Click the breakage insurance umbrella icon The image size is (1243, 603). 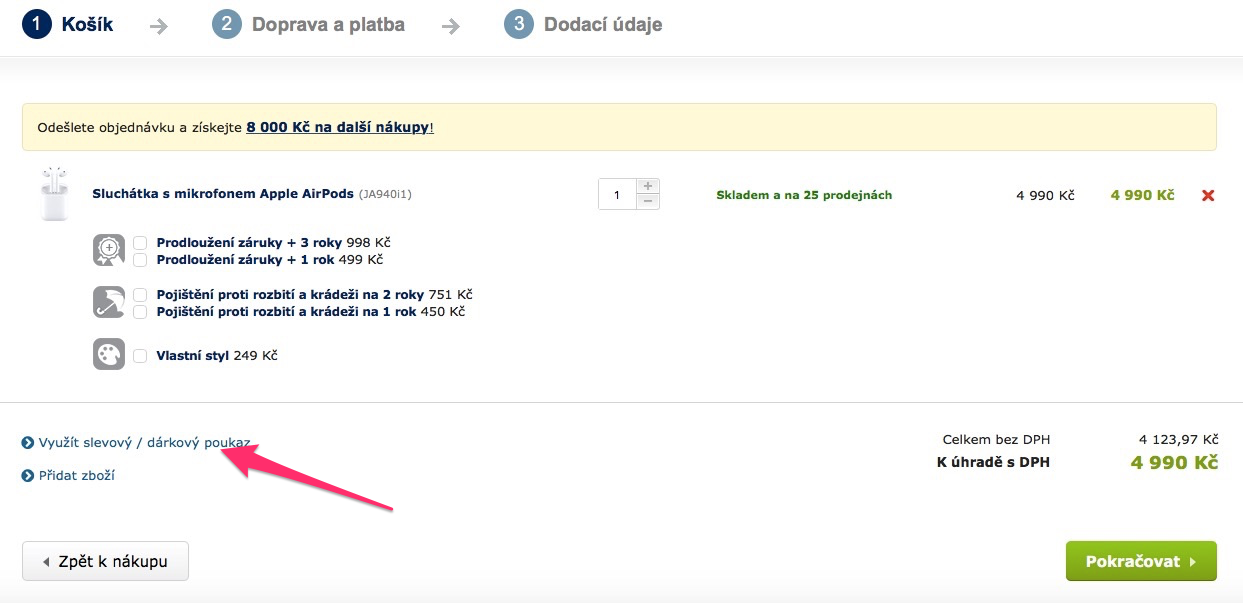click(x=109, y=302)
